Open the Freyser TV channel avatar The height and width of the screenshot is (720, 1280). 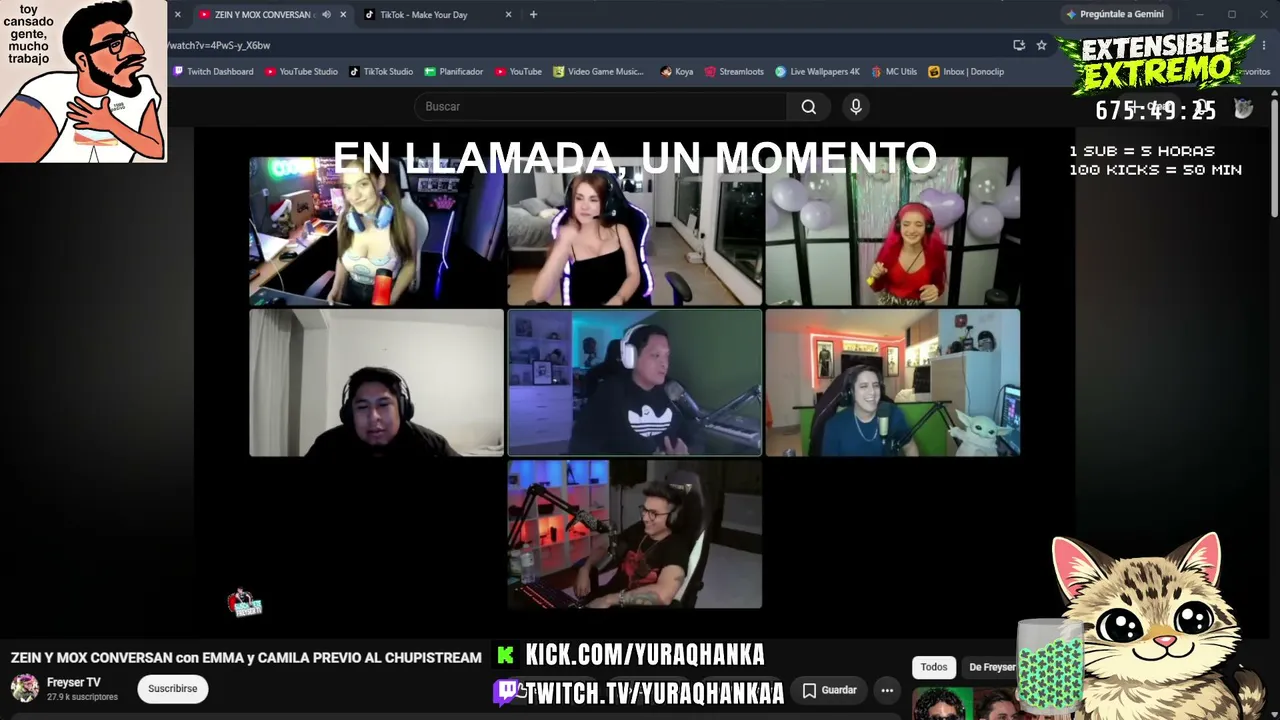[x=25, y=688]
